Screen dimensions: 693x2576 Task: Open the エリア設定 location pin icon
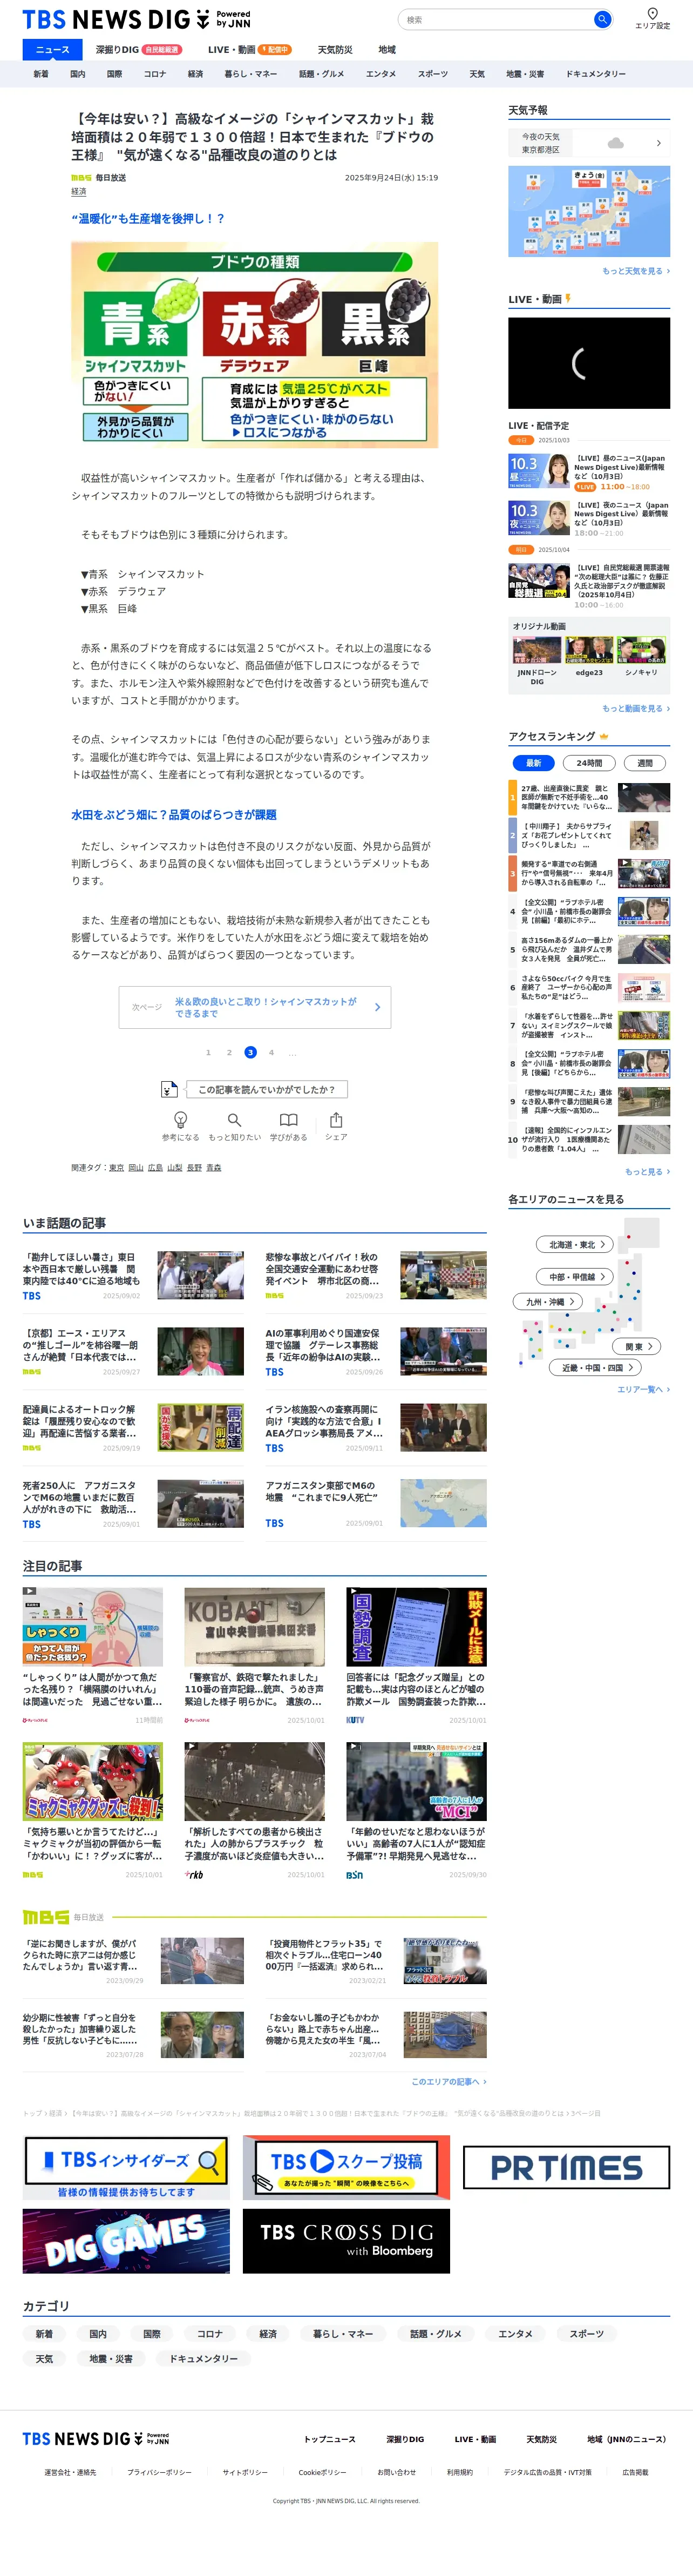652,14
